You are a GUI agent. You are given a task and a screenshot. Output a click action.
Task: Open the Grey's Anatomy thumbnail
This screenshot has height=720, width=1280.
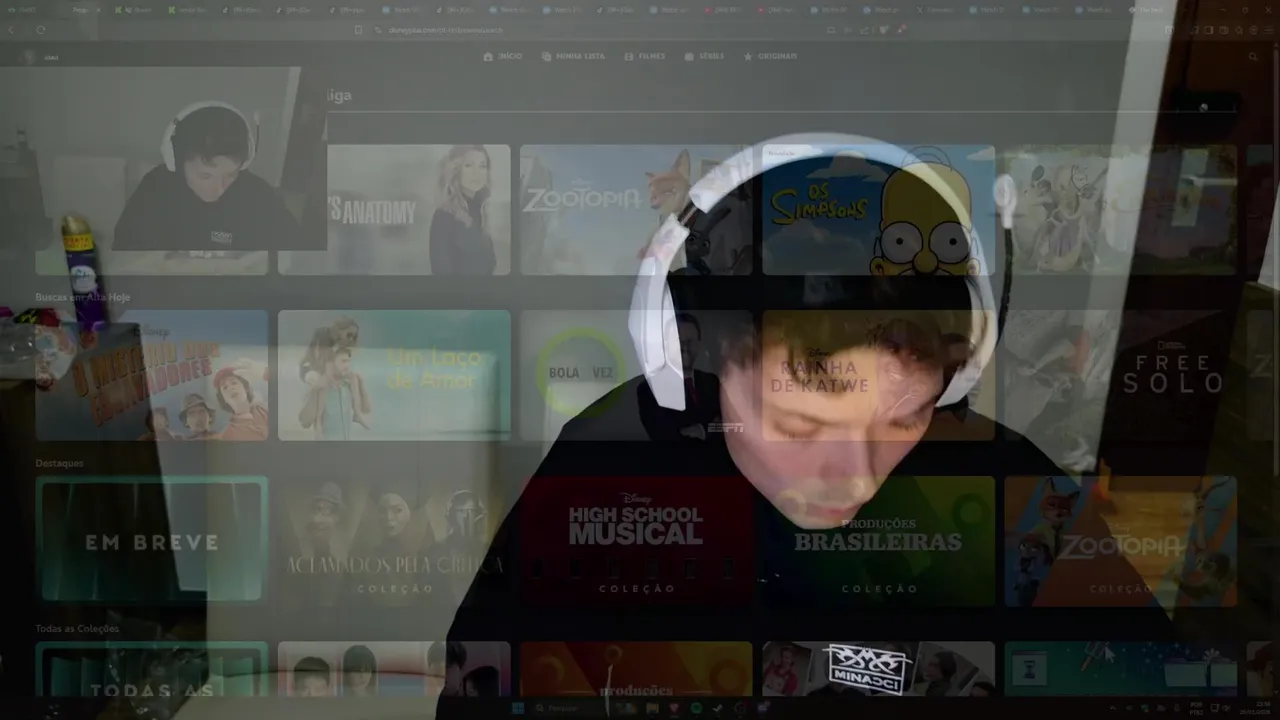[394, 209]
